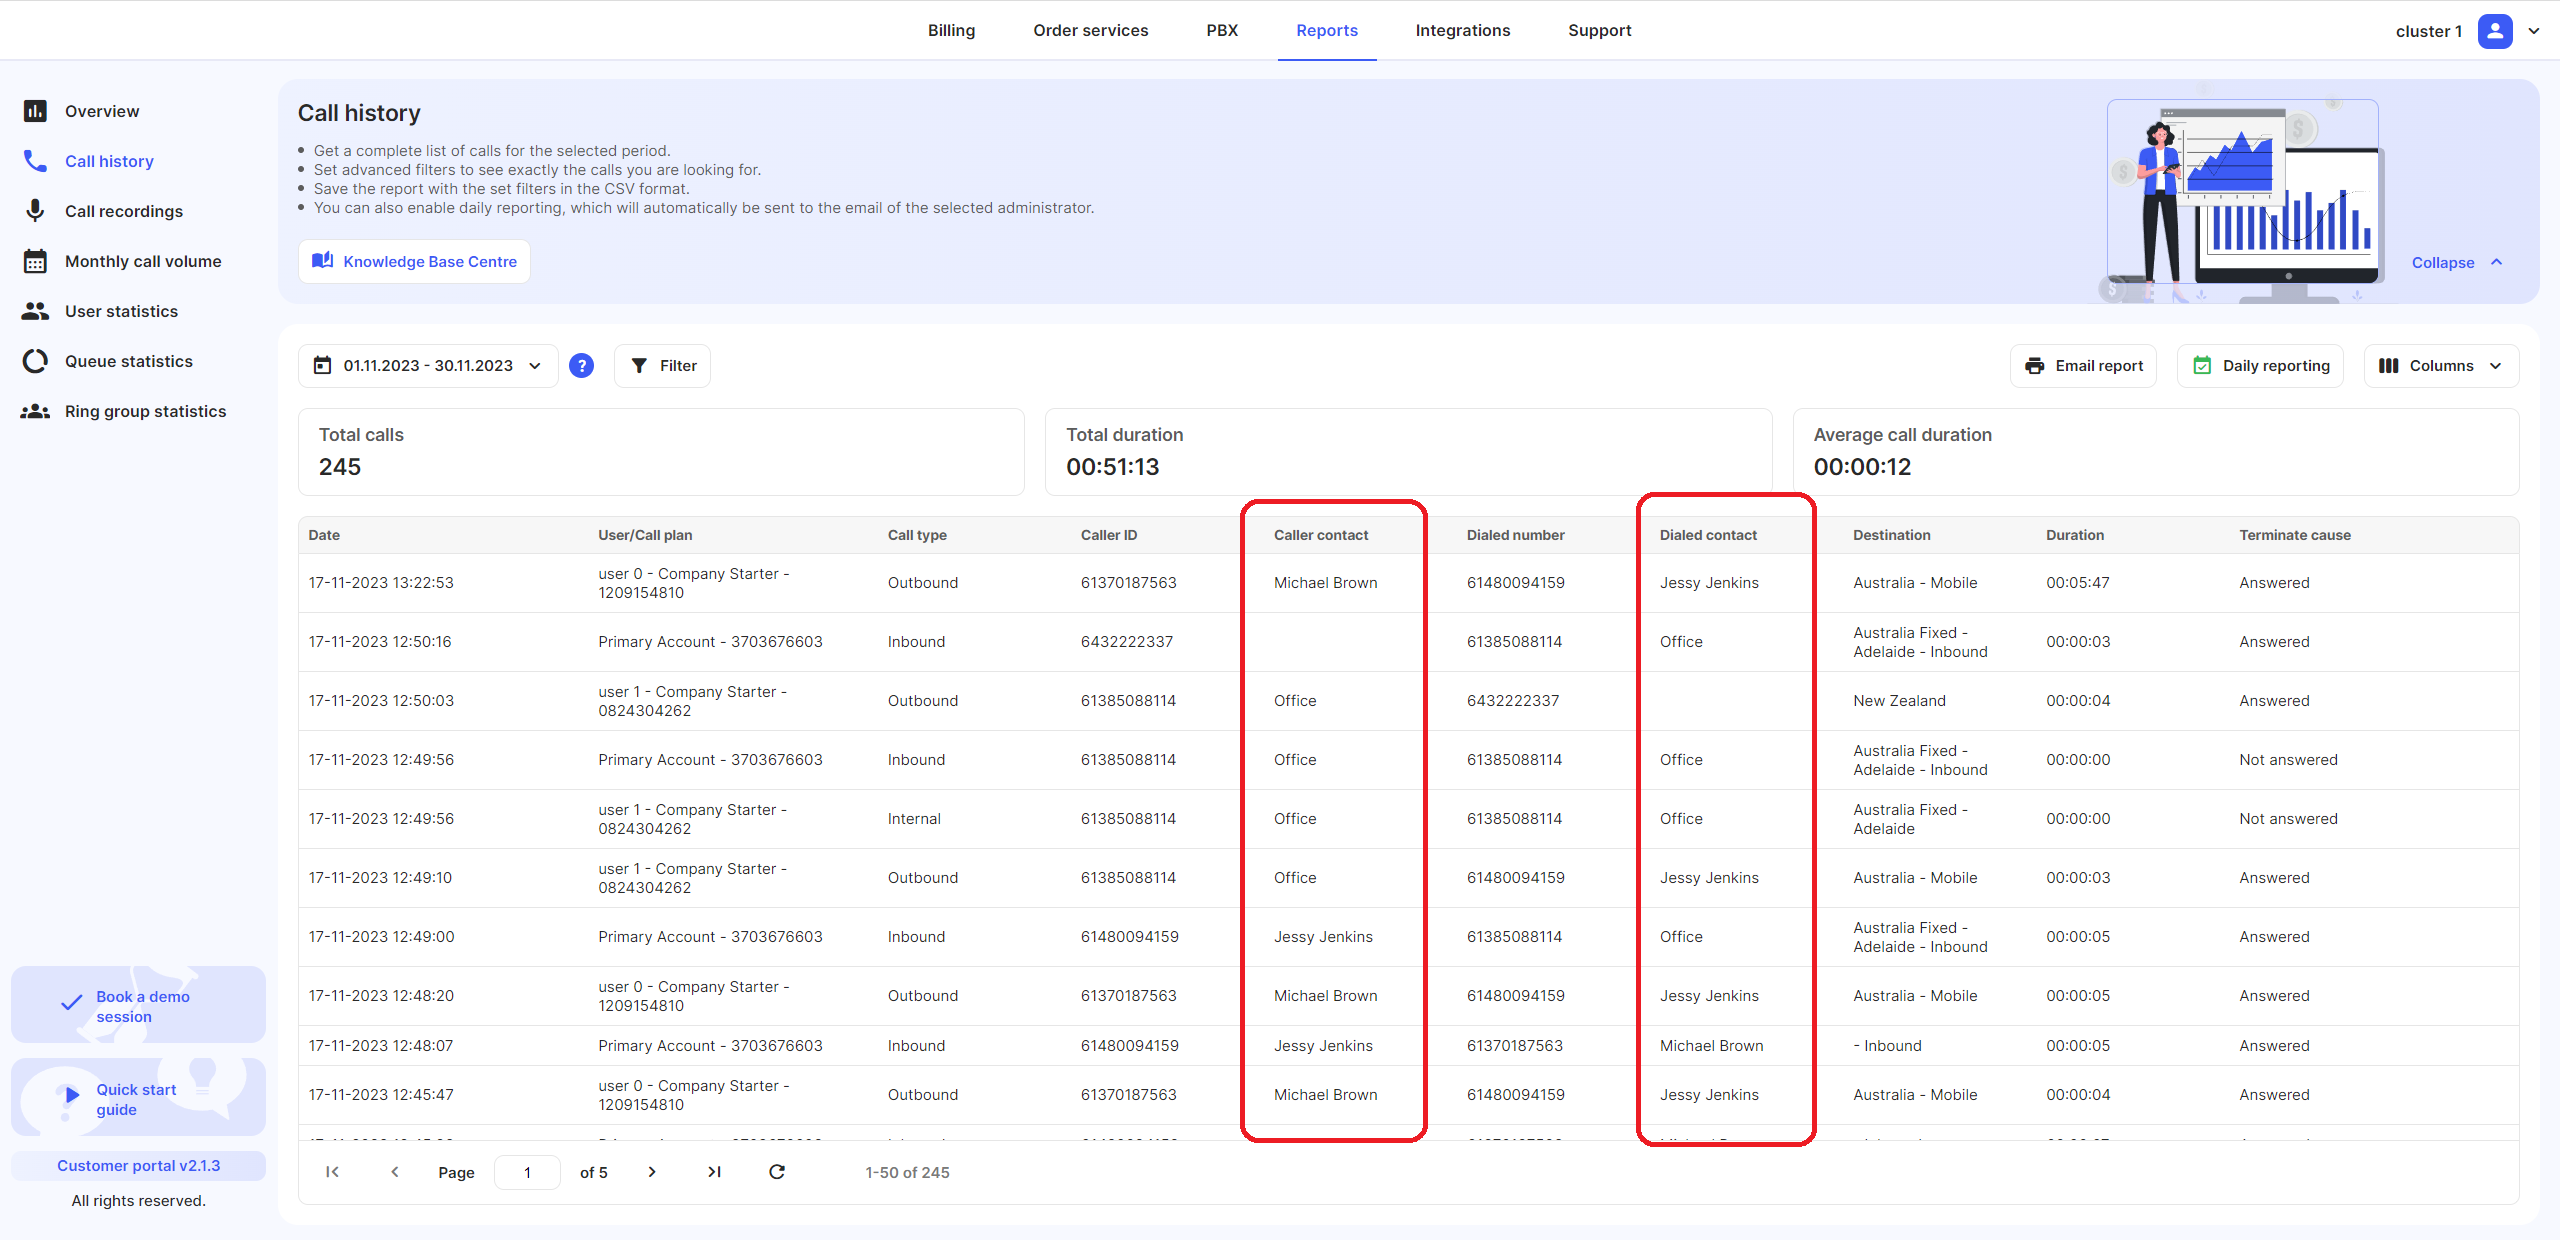Click the Book a demo session card

click(138, 1005)
